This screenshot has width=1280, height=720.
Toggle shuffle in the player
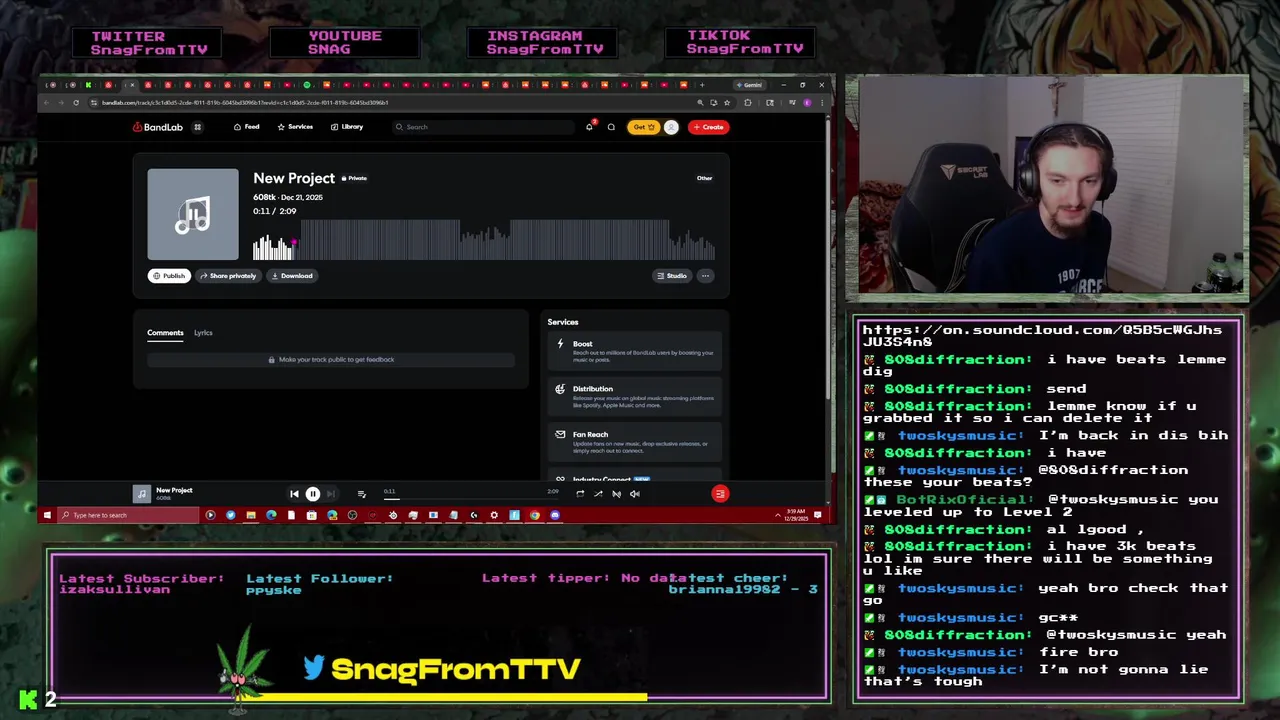[598, 494]
